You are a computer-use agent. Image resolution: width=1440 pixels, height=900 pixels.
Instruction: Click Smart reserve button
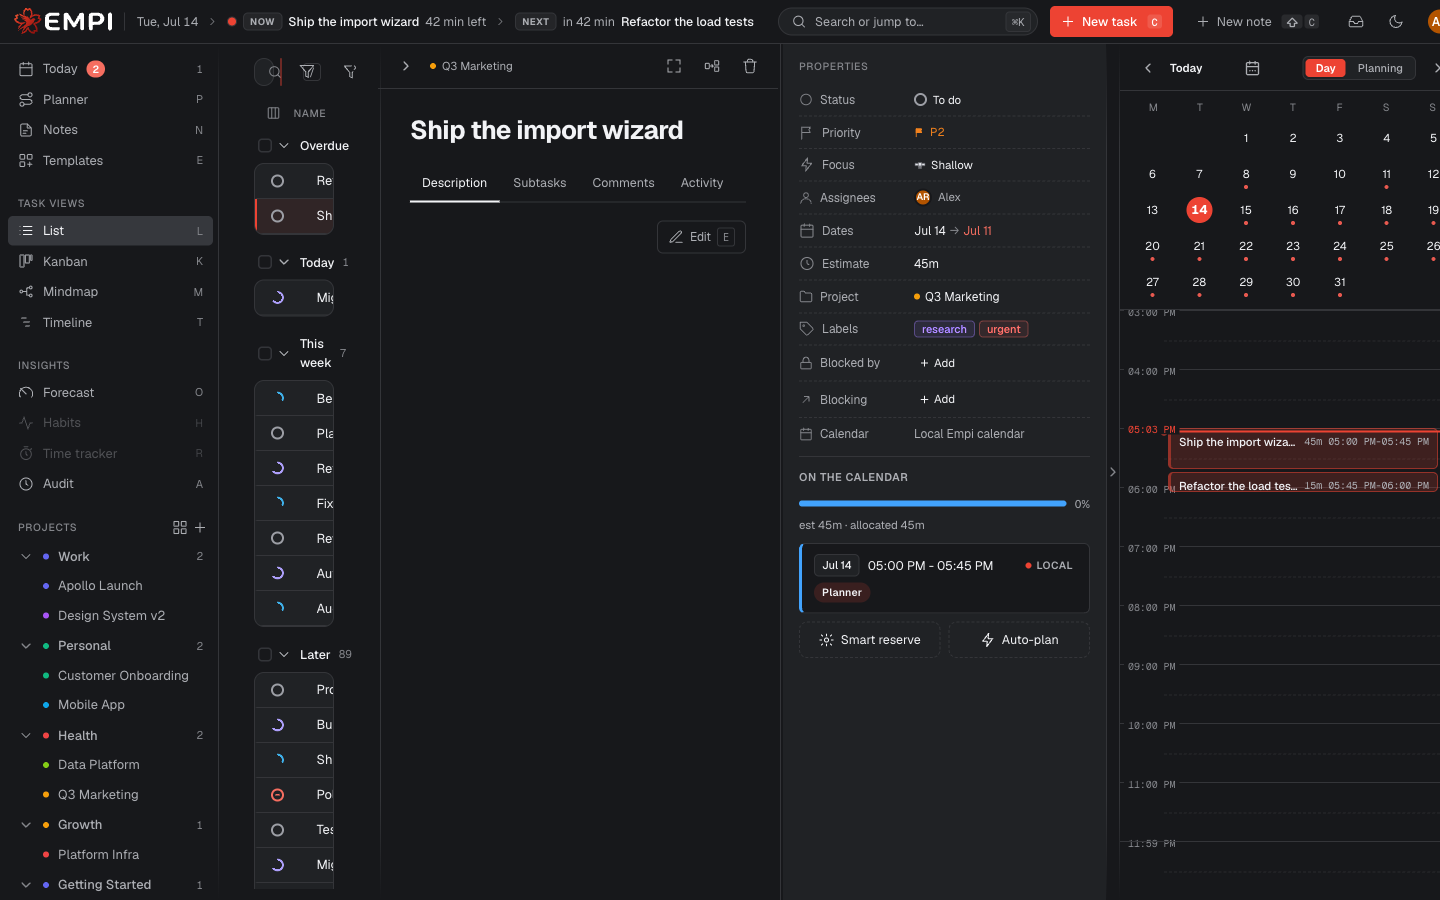(x=869, y=640)
